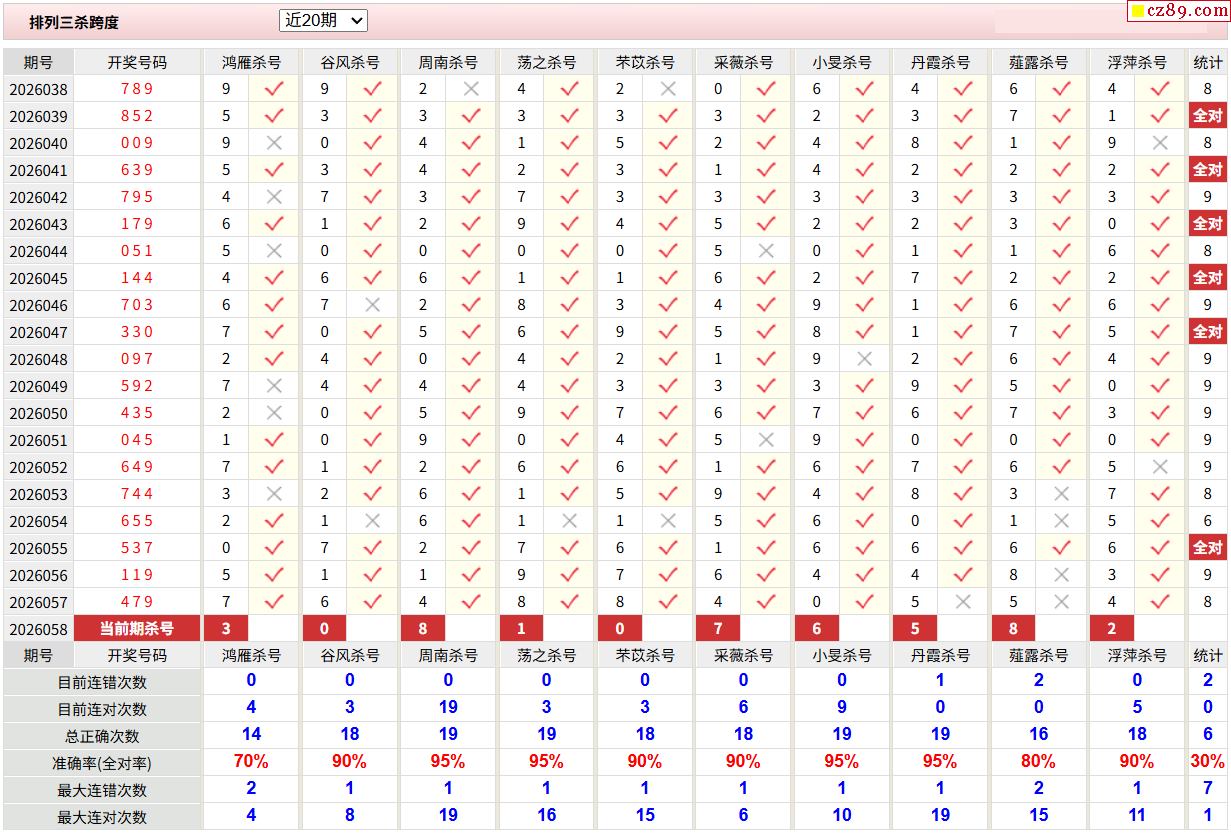
Task: Click the cz89.com site link
Action: click(1187, 11)
